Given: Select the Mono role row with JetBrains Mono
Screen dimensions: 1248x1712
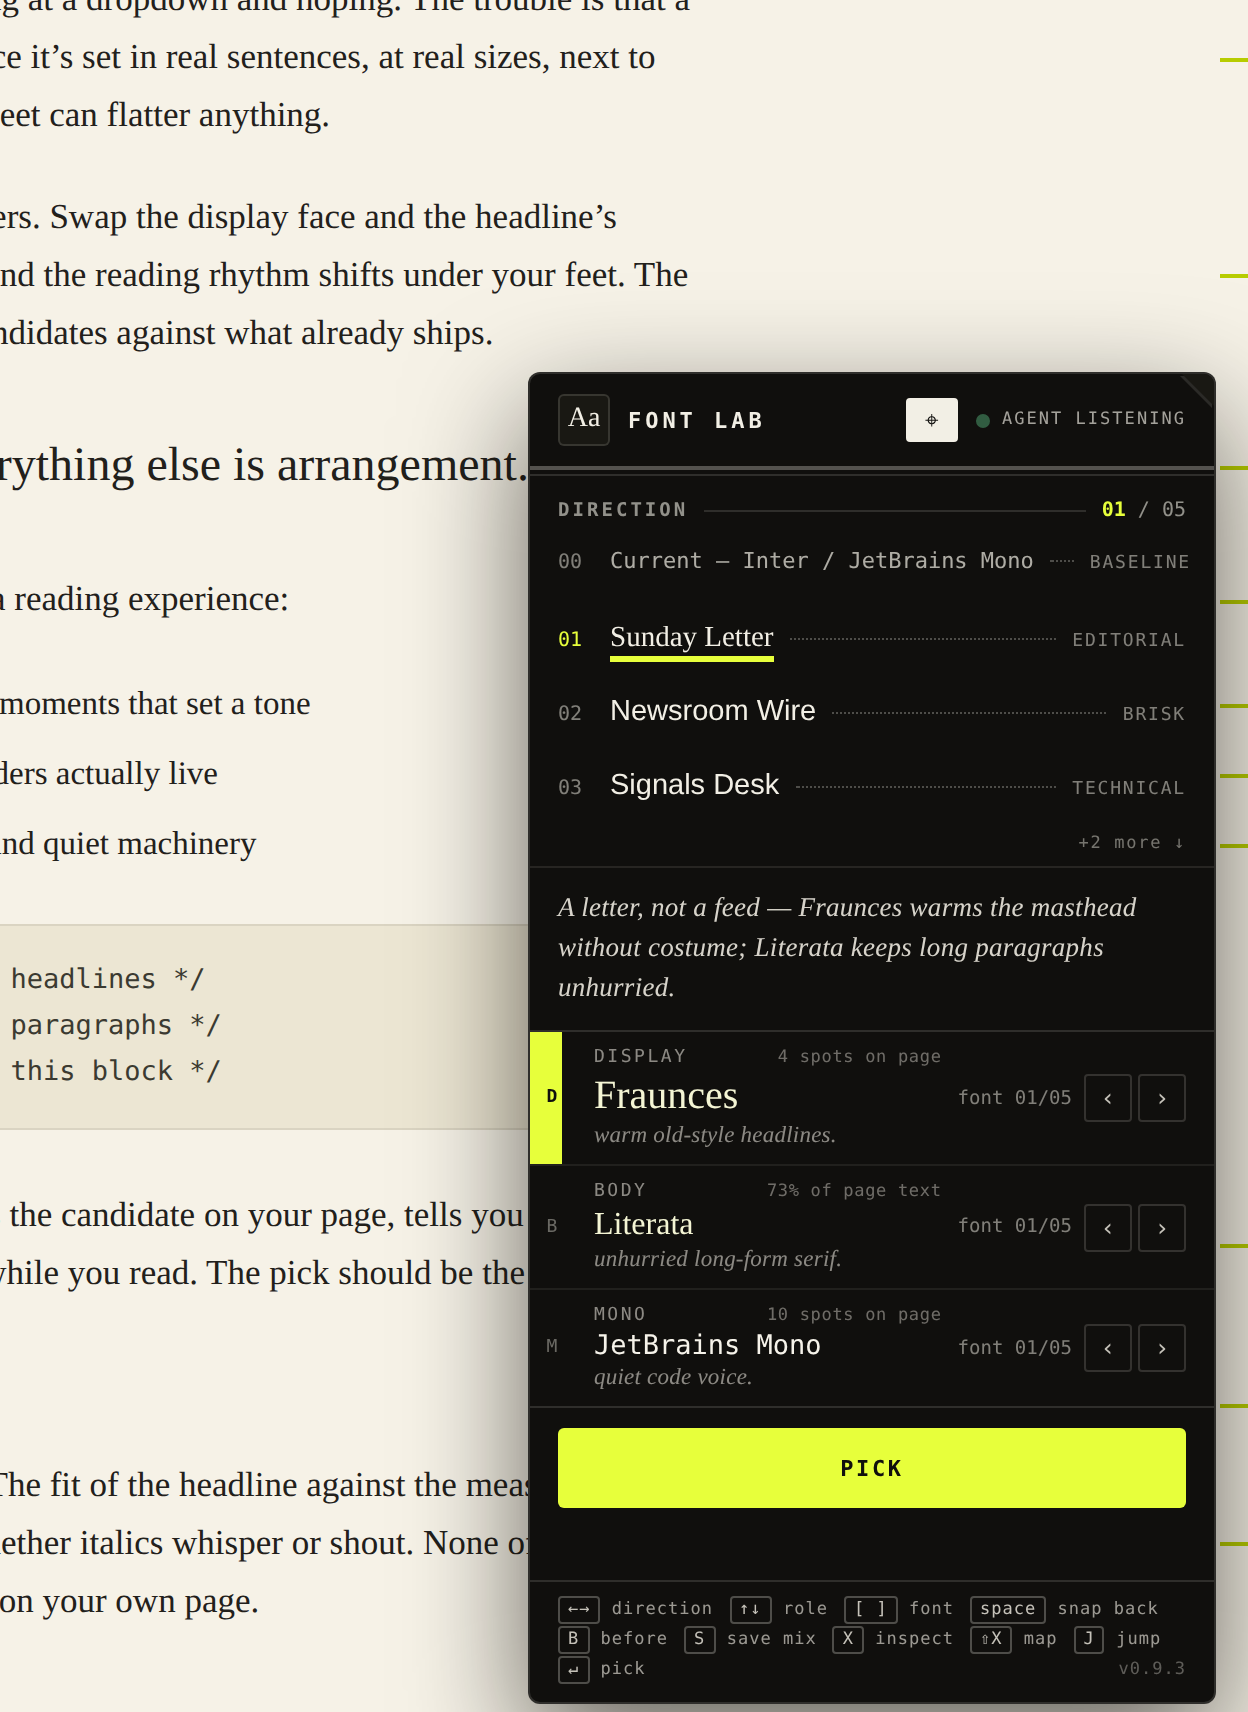Looking at the screenshot, I should coord(872,1348).
